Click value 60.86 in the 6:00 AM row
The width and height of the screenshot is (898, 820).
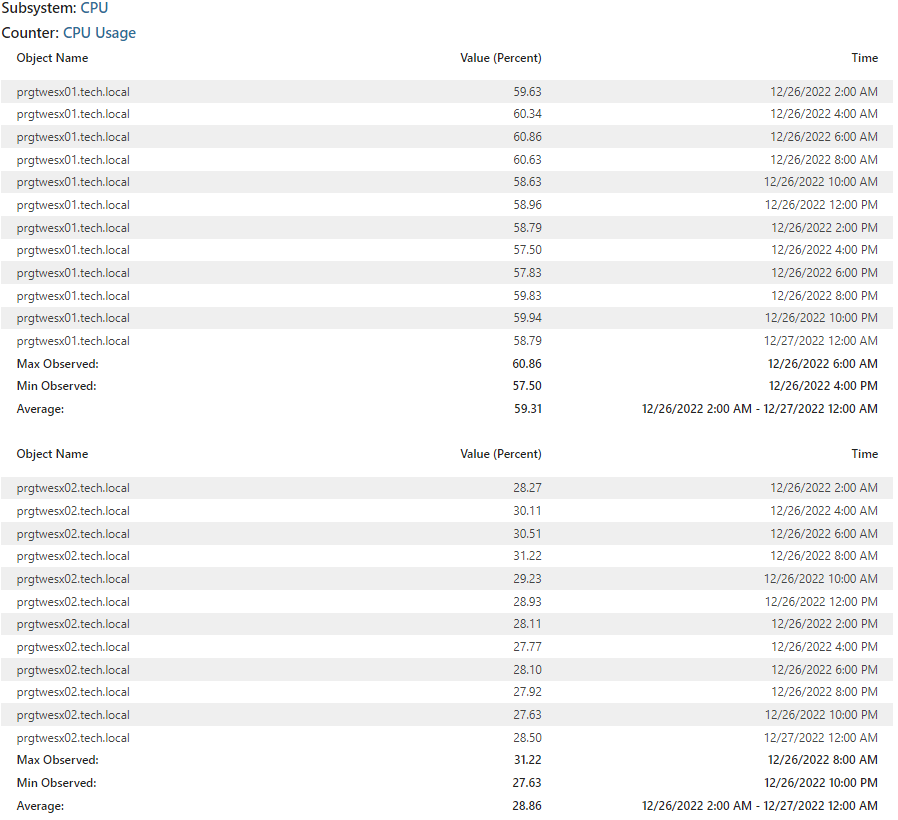coord(527,137)
